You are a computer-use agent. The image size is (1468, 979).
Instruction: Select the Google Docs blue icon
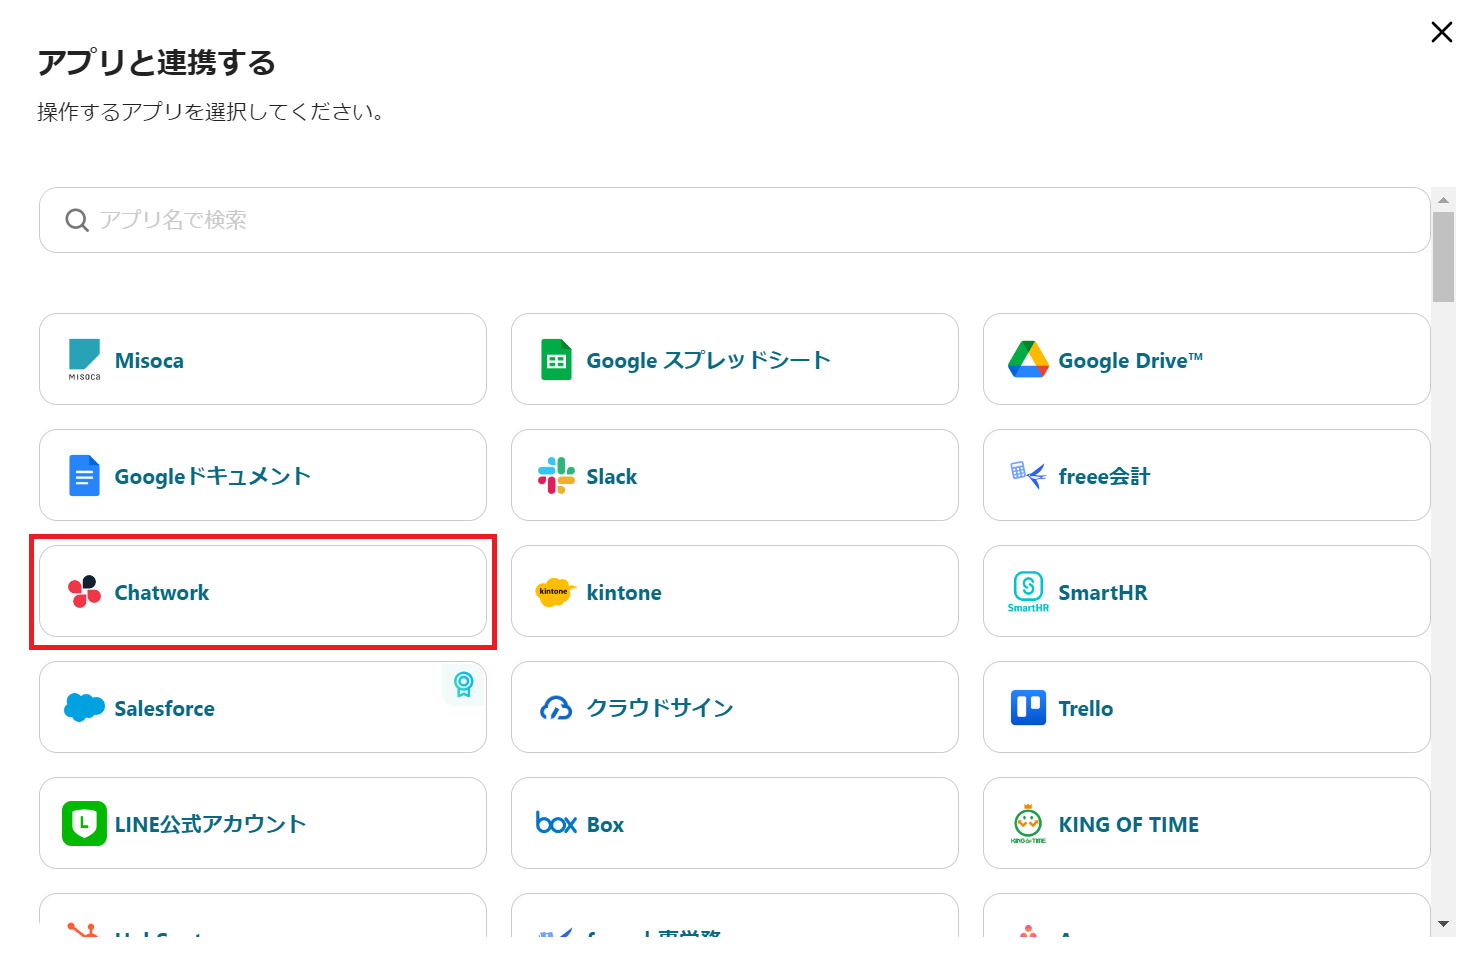[84, 476]
